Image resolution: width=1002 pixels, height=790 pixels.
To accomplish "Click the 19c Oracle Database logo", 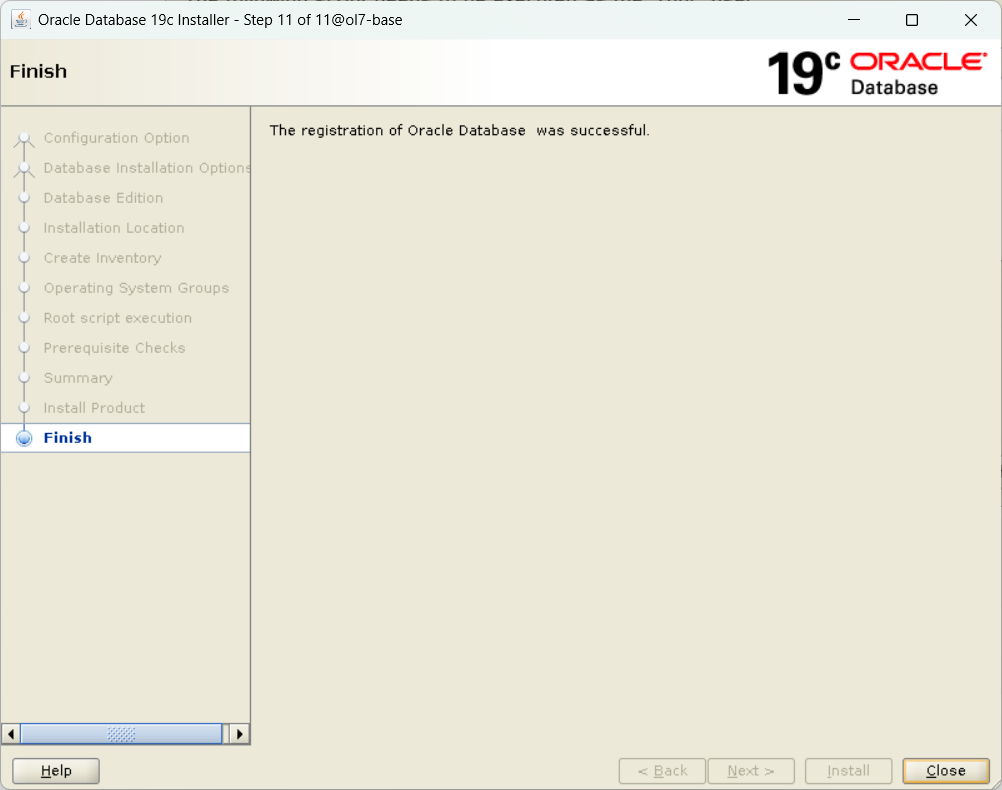I will 877,74.
